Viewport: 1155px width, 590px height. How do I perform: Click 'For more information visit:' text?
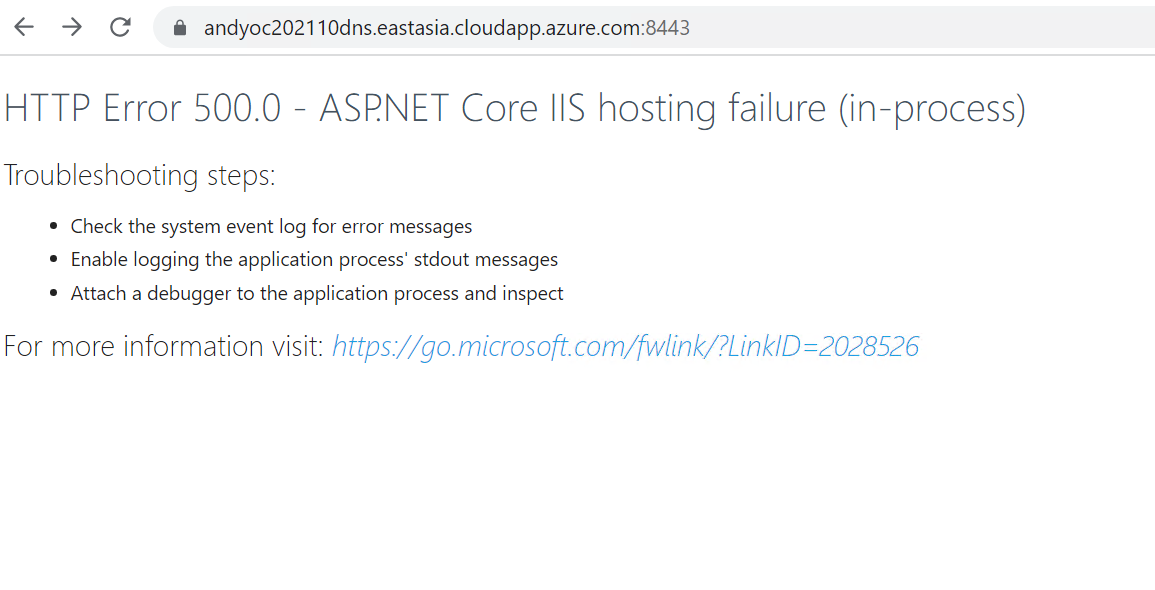[x=163, y=347]
